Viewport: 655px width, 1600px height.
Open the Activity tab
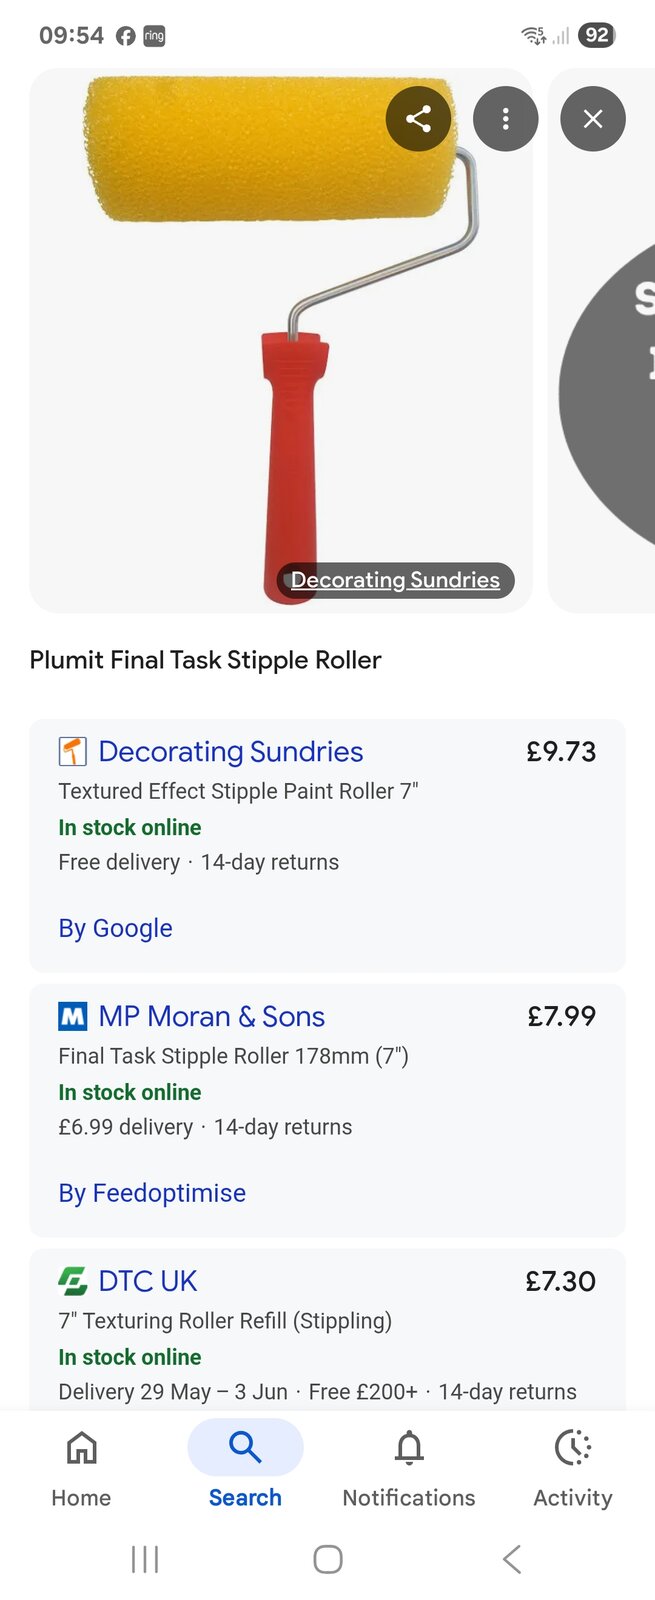573,1467
